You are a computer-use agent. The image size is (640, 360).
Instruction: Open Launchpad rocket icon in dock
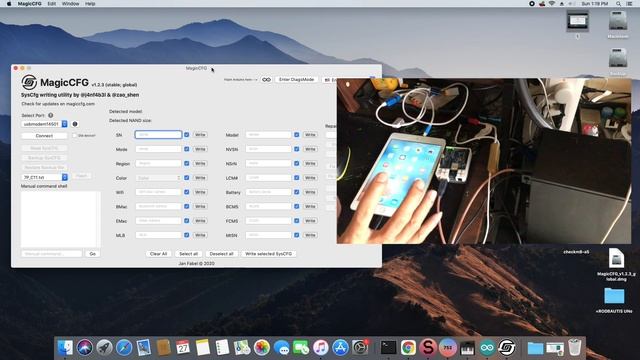pos(104,348)
